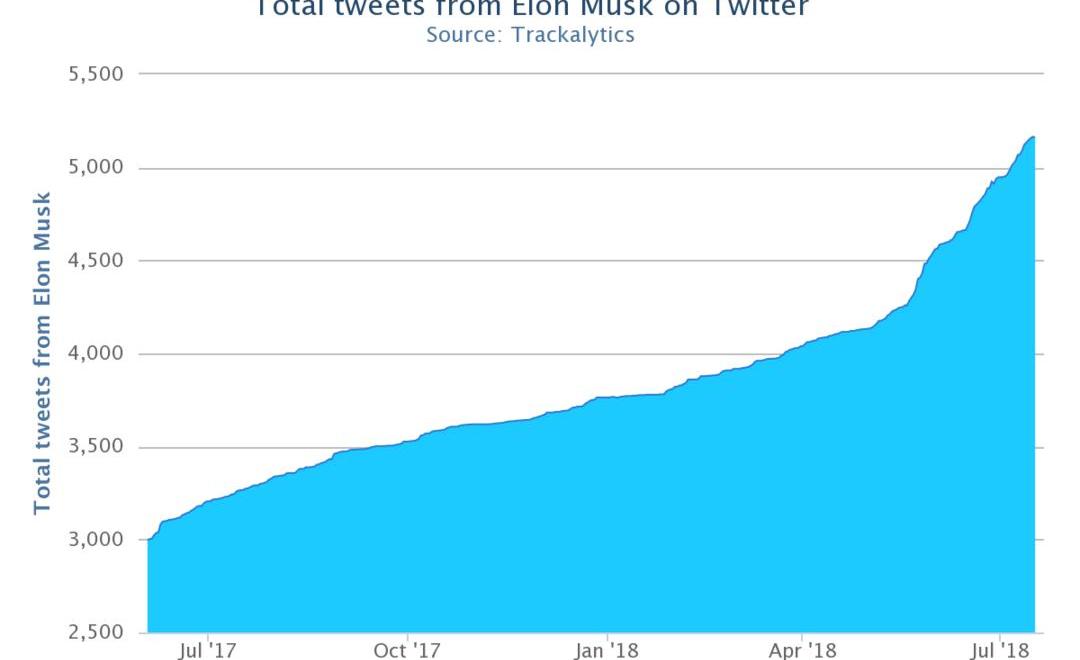This screenshot has width=1080, height=660.
Task: Click the 3,500 y-axis label
Action: [x=95, y=447]
